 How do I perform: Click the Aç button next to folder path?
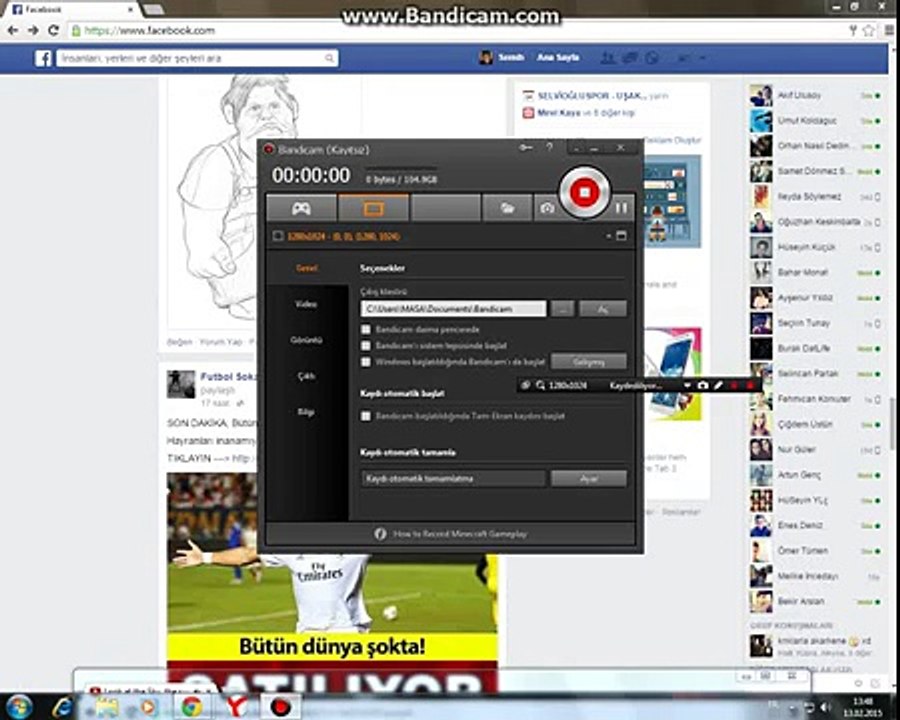[603, 309]
